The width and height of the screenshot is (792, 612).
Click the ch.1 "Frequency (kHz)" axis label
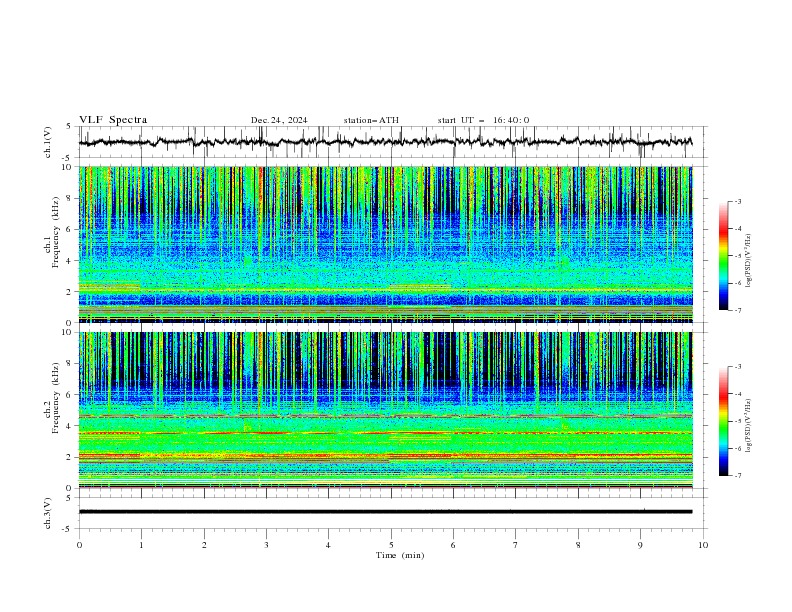tap(56, 230)
